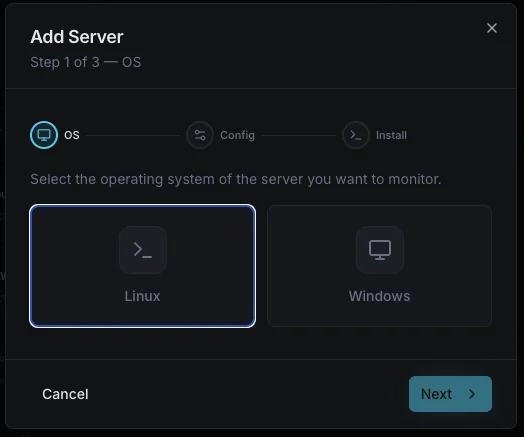Go to the OS step label
The height and width of the screenshot is (437, 524).
[72, 135]
